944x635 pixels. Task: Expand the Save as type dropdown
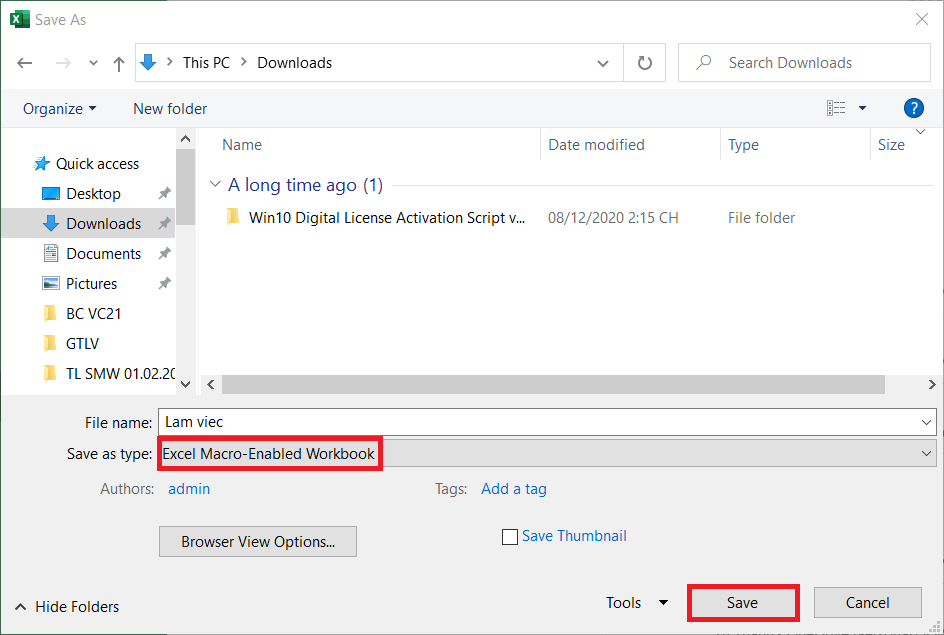(x=926, y=454)
